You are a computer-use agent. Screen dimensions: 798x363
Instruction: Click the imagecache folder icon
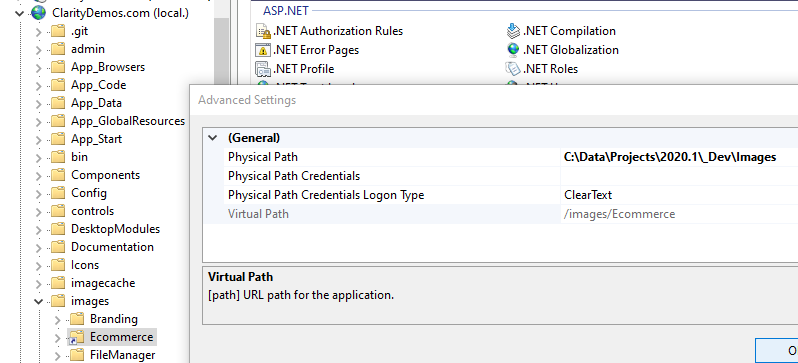point(58,283)
